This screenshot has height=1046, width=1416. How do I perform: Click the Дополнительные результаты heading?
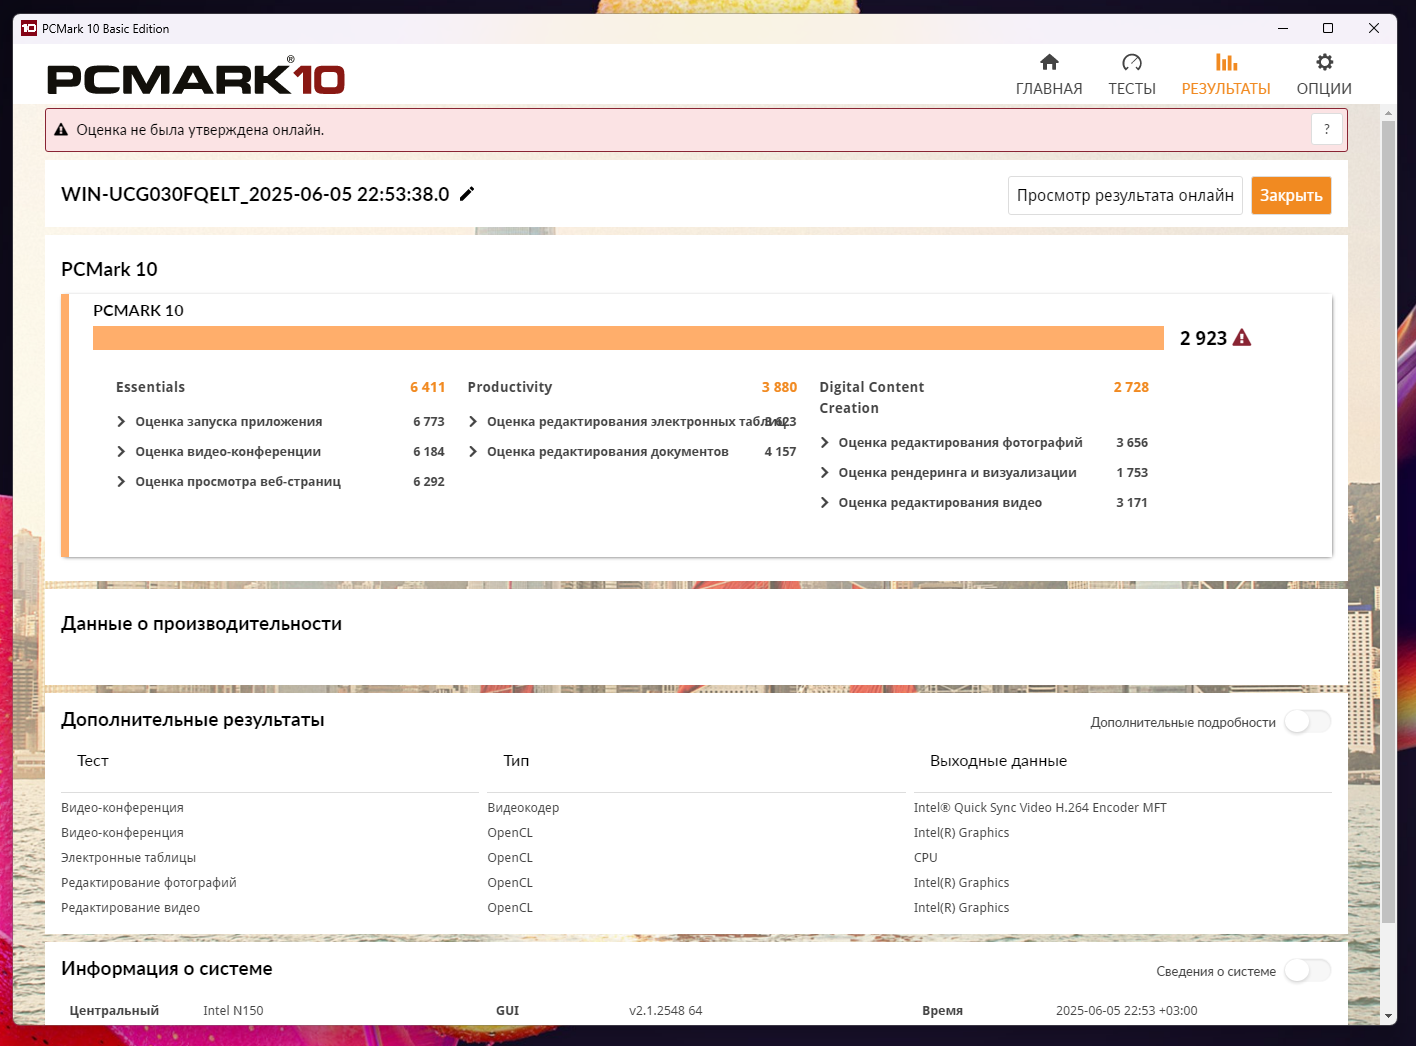click(x=192, y=720)
